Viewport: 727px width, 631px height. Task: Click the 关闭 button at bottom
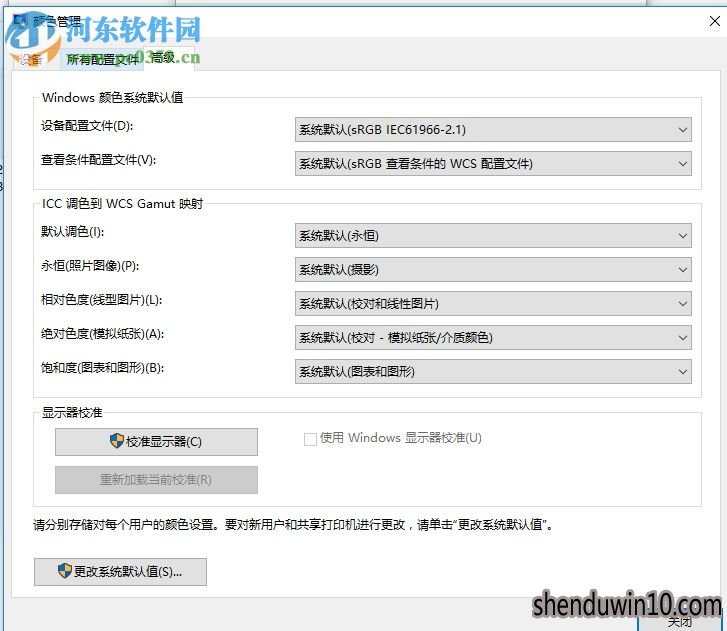[680, 621]
